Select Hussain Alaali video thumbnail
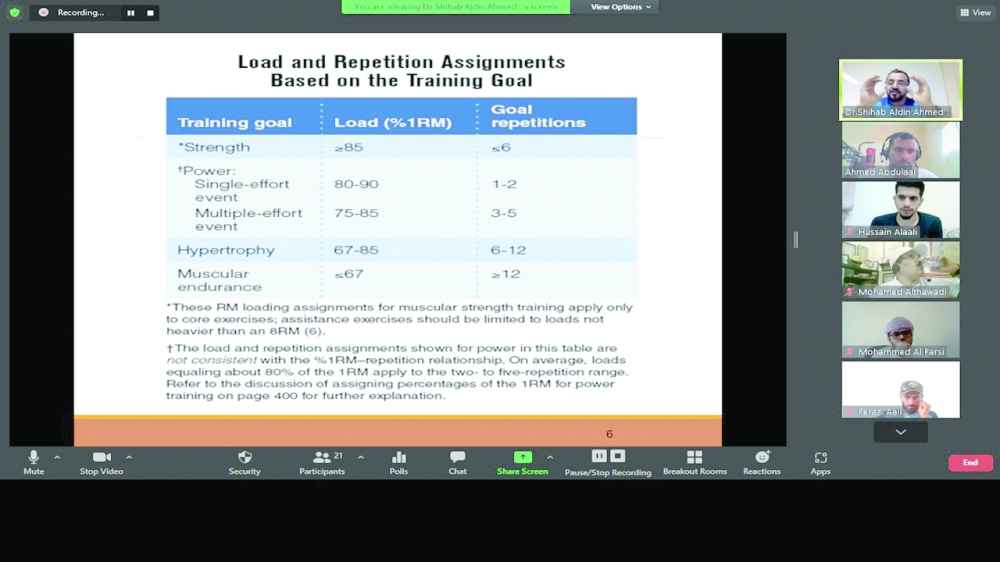Image resolution: width=1000 pixels, height=562 pixels. tap(901, 210)
